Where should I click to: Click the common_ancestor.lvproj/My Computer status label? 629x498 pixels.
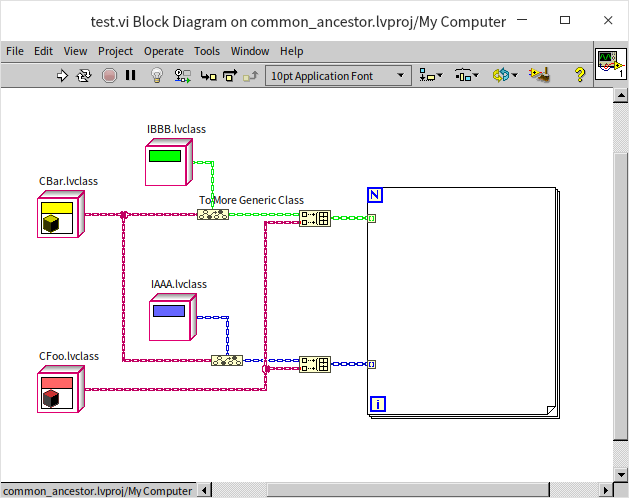[x=97, y=490]
